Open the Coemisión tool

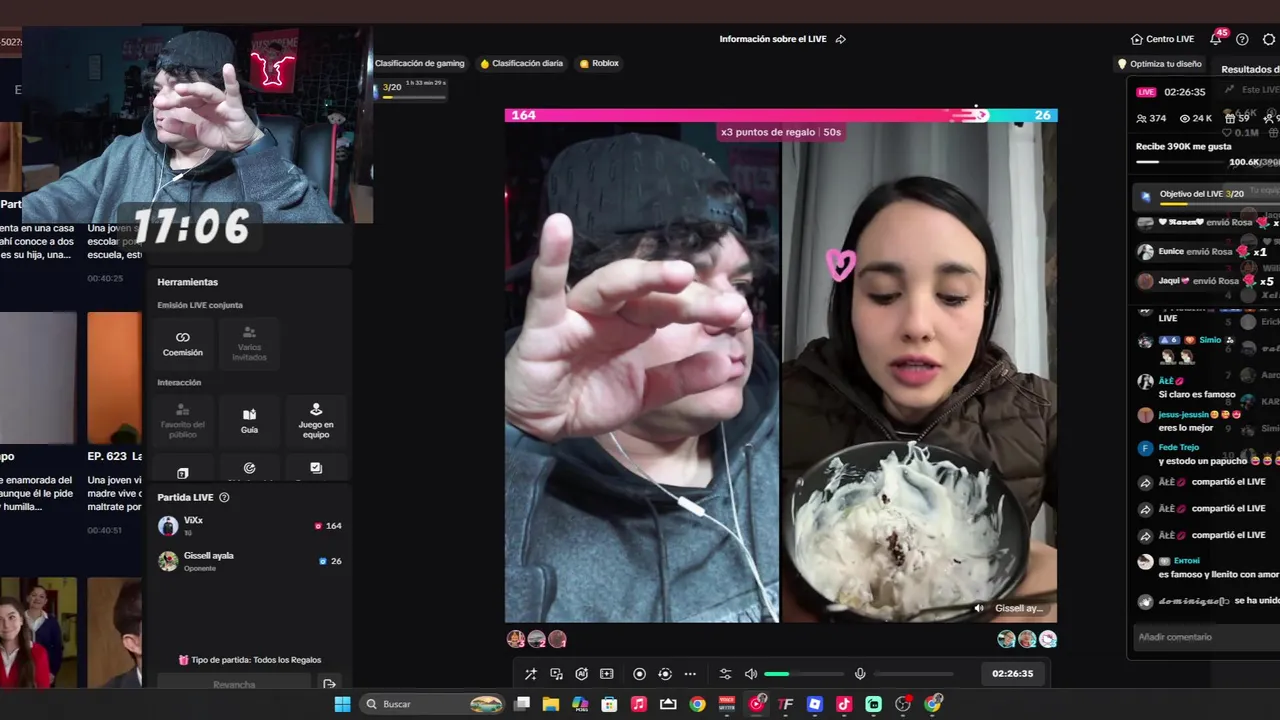tap(182, 343)
